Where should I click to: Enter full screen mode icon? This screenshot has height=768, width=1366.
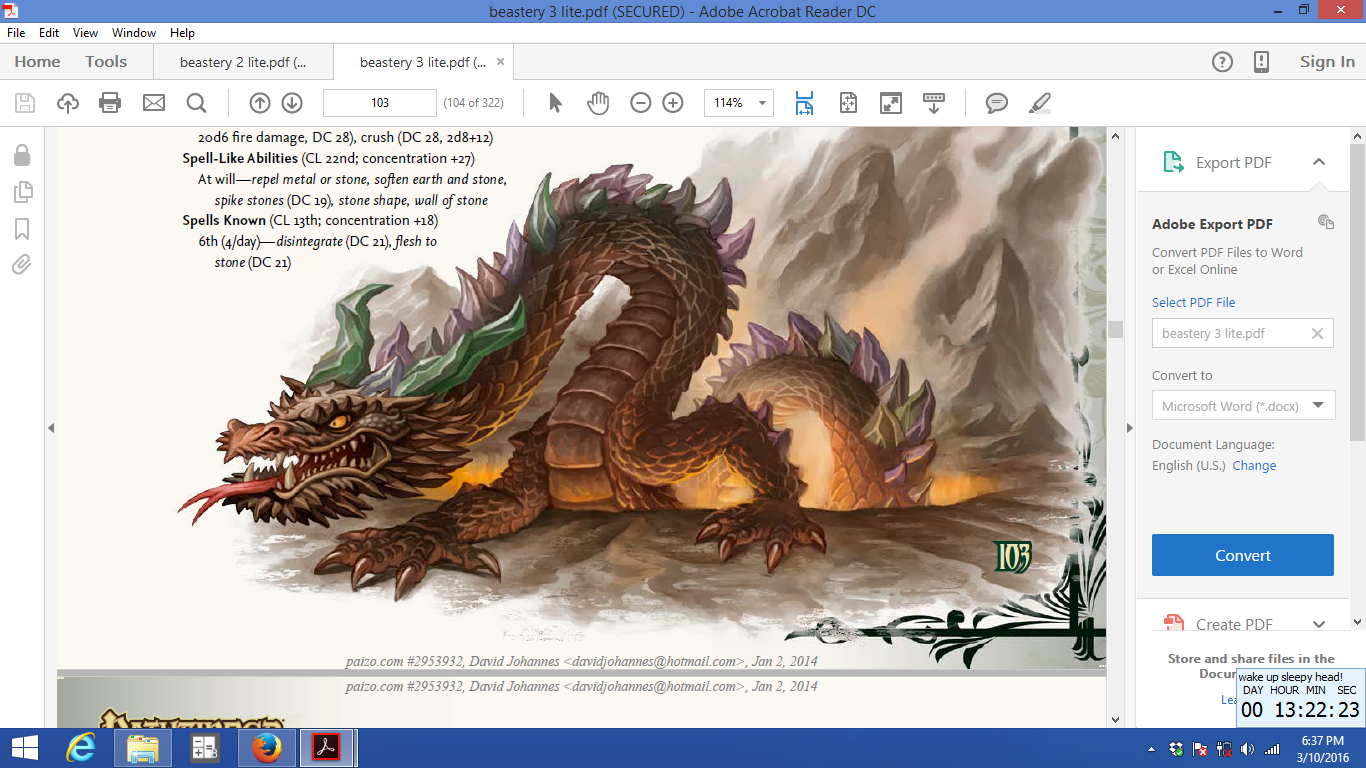pos(890,102)
